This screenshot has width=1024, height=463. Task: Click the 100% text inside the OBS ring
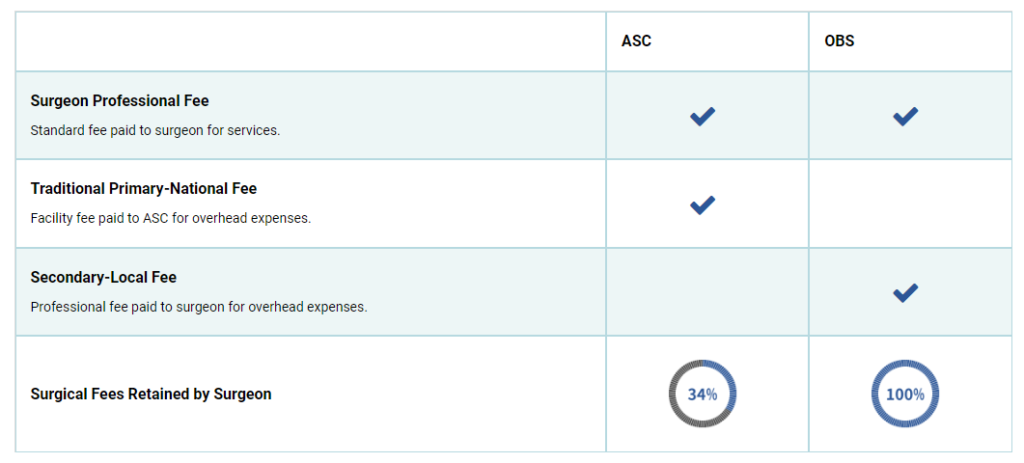905,394
